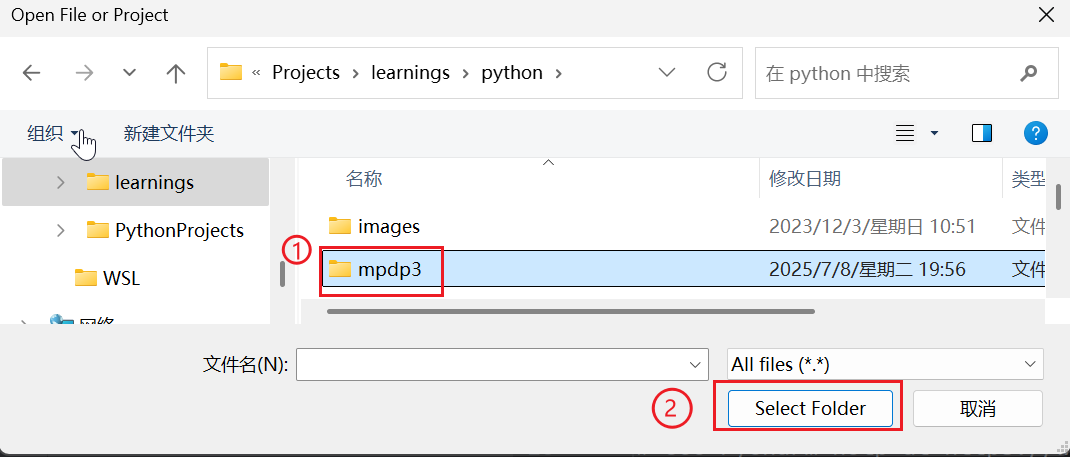Open the view options dropdown arrow

(x=934, y=133)
